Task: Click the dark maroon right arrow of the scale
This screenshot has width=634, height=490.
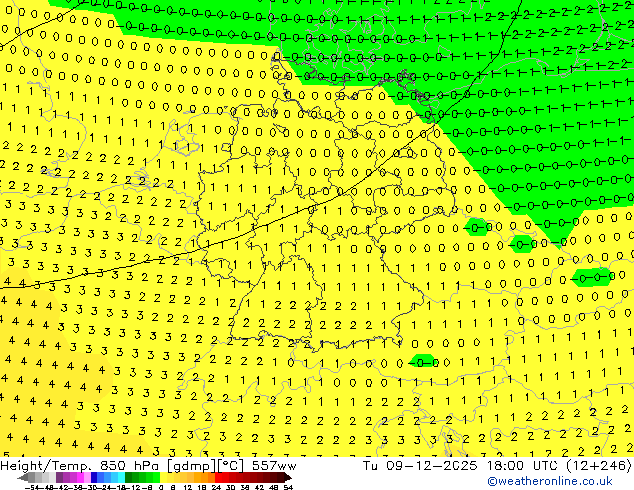Action: (x=288, y=478)
